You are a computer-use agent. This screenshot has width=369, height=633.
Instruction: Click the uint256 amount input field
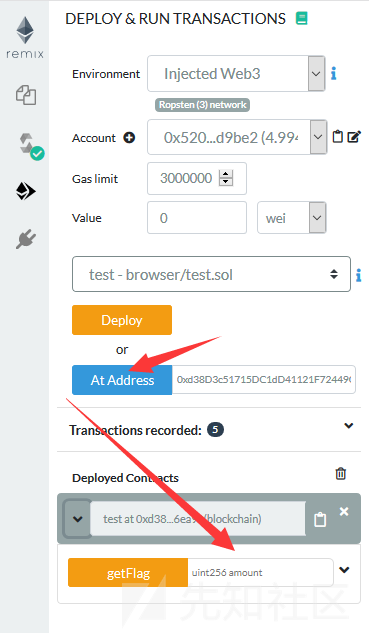[260, 572]
